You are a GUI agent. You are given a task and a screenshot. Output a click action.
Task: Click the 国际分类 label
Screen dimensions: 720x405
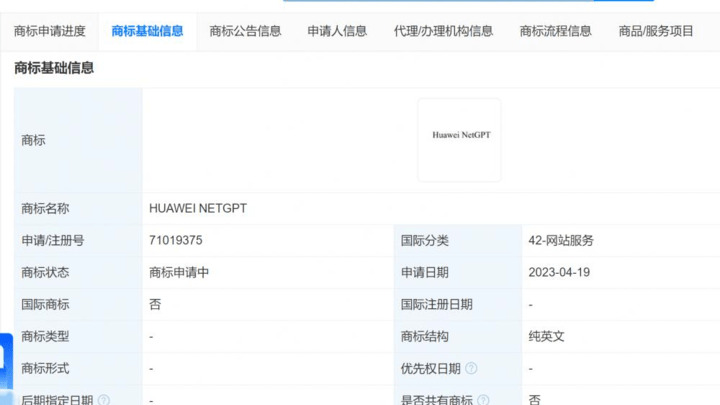point(424,240)
